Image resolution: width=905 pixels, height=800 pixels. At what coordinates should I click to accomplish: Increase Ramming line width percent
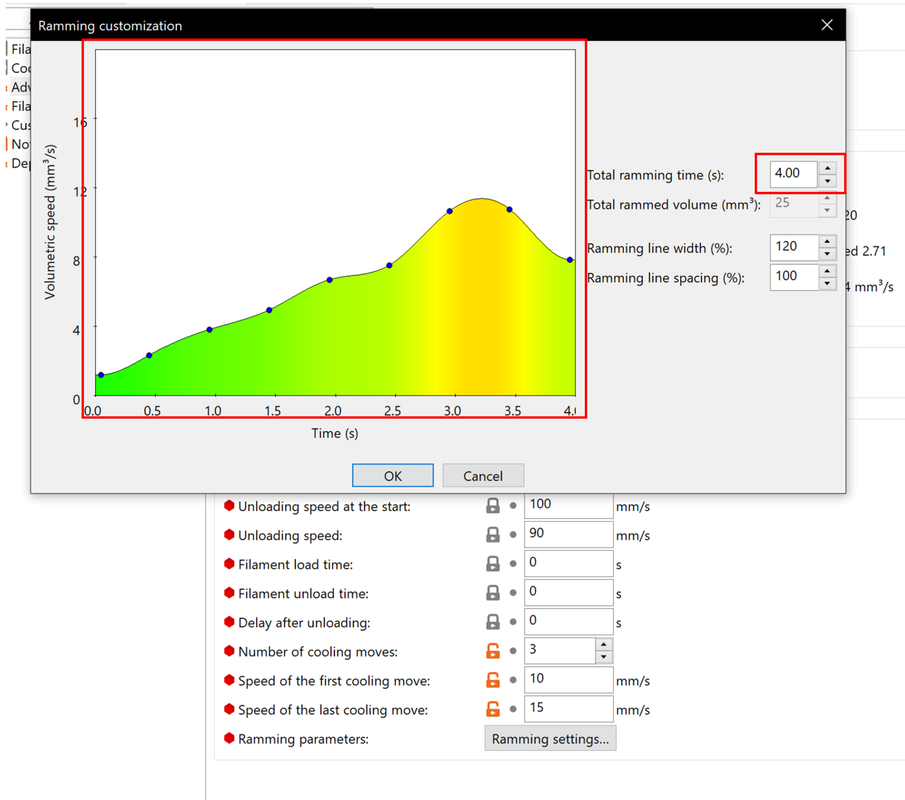(828, 241)
